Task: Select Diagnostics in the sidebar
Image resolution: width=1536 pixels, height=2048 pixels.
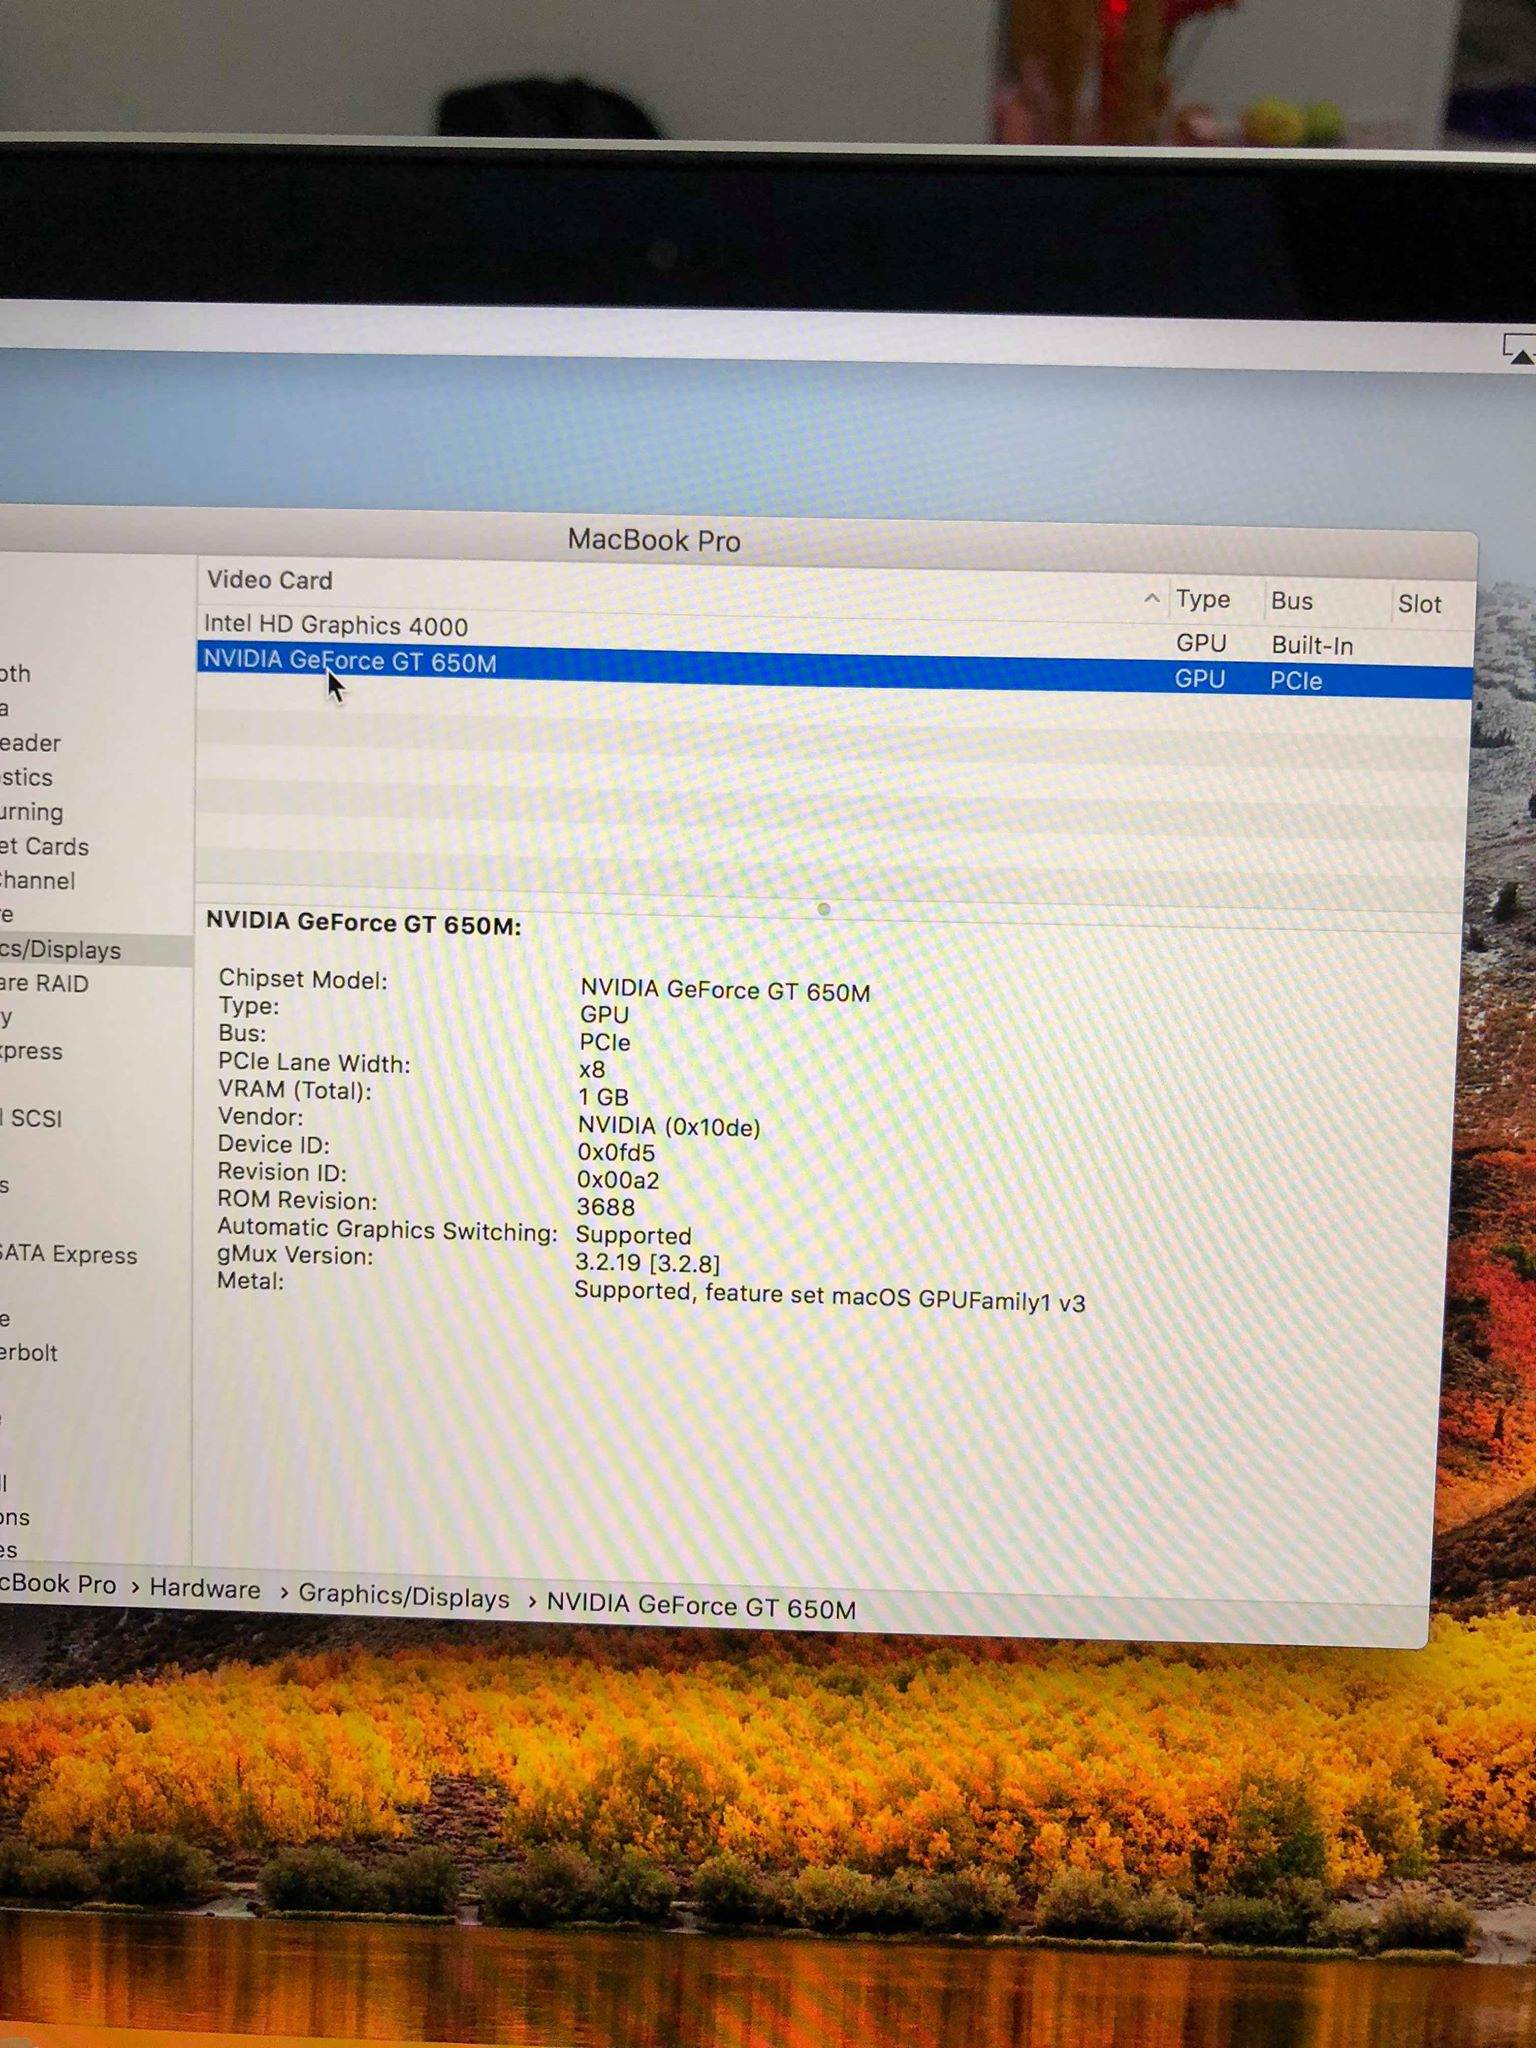Action: pyautogui.click(x=27, y=777)
